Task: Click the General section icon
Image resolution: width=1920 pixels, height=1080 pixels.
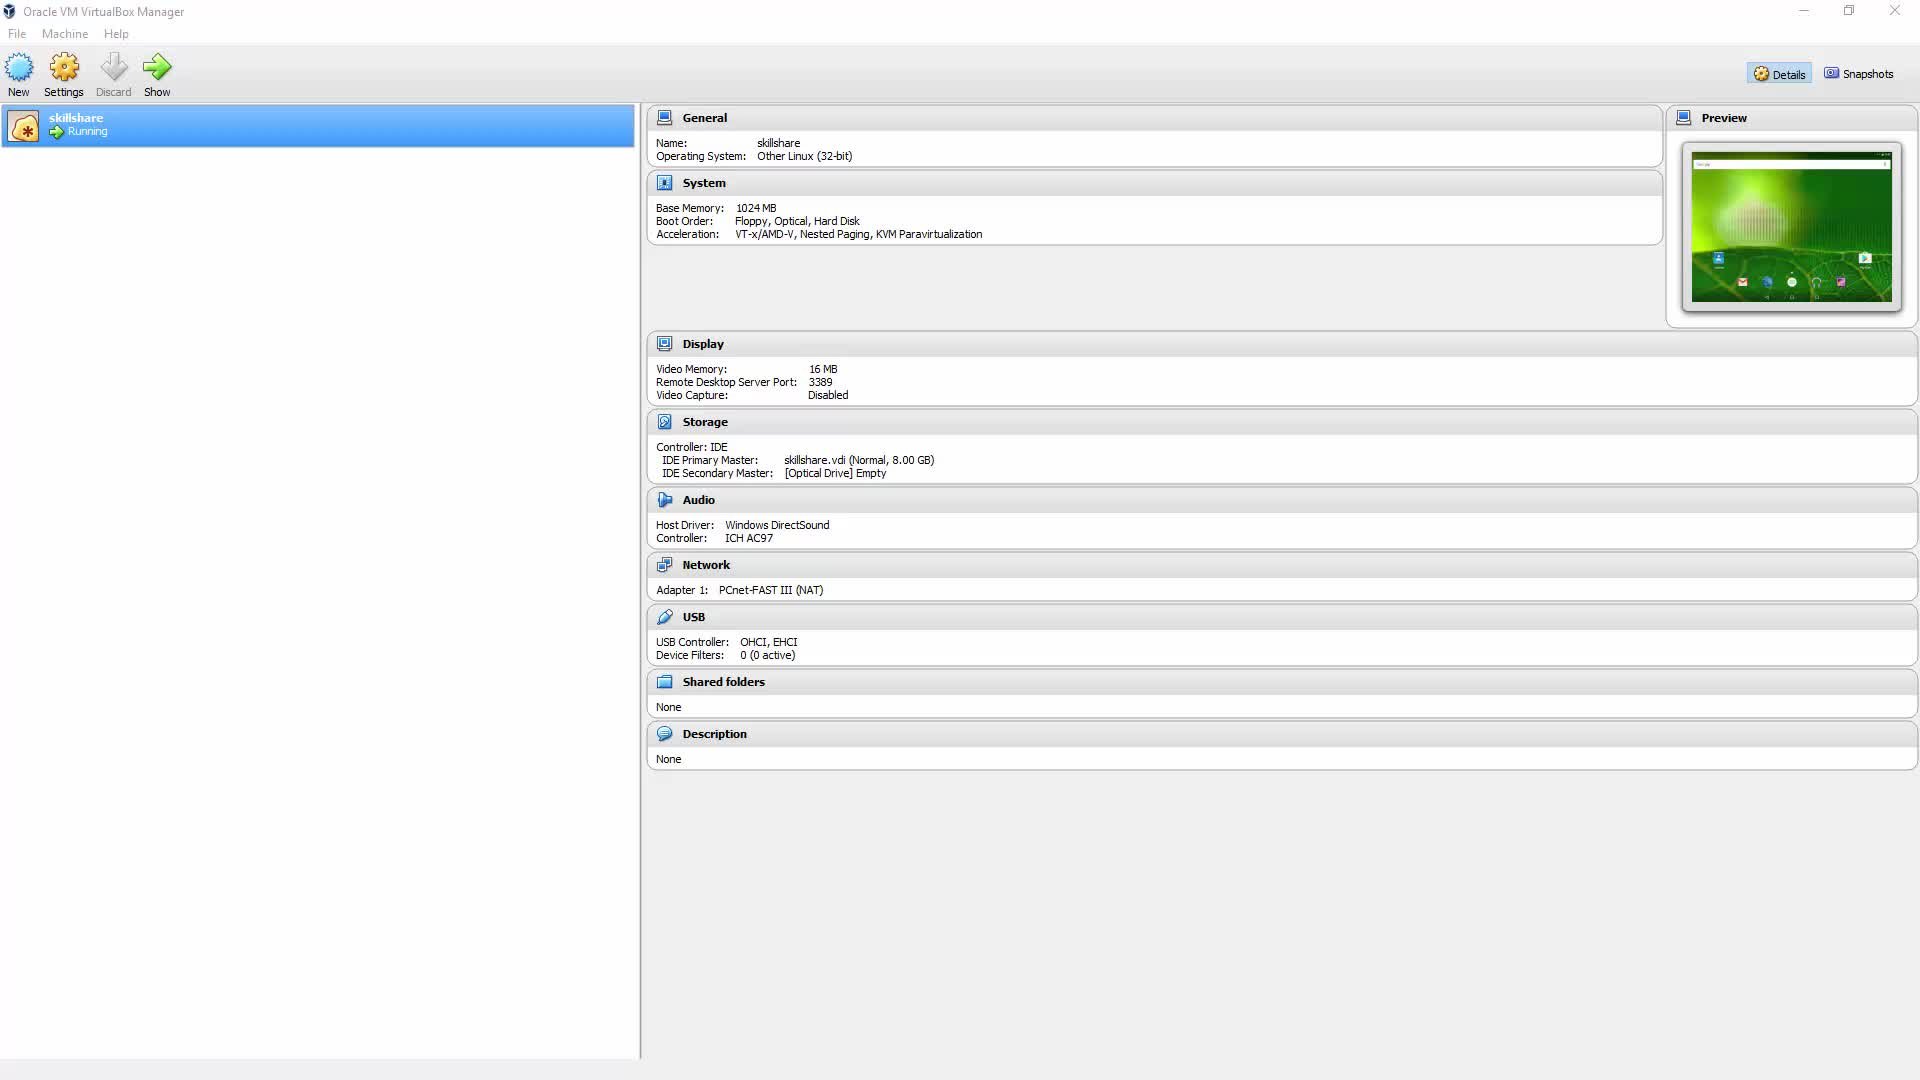Action: pos(664,117)
